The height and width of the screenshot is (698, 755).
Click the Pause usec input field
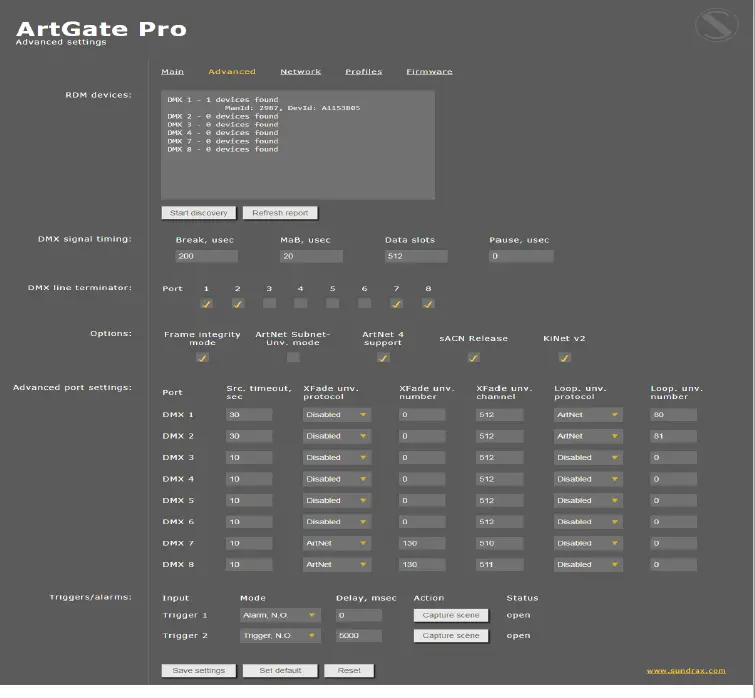[521, 256]
